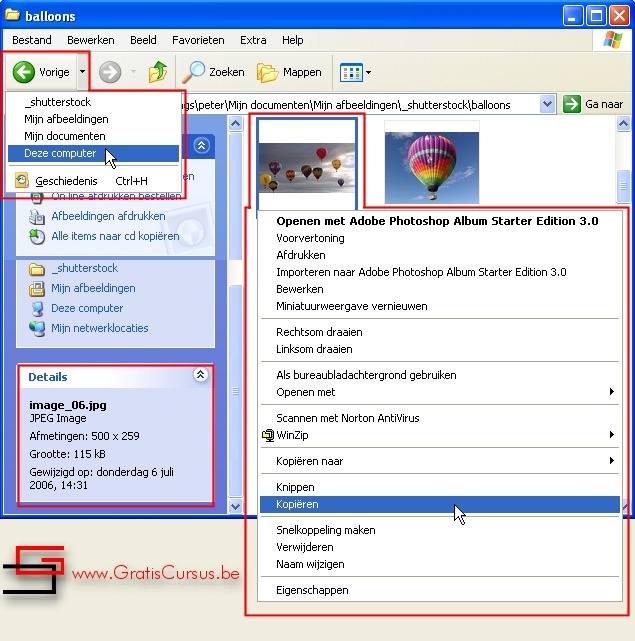This screenshot has width=635, height=641.
Task: Click left pane scrollbar down arrow
Action: pos(236,507)
